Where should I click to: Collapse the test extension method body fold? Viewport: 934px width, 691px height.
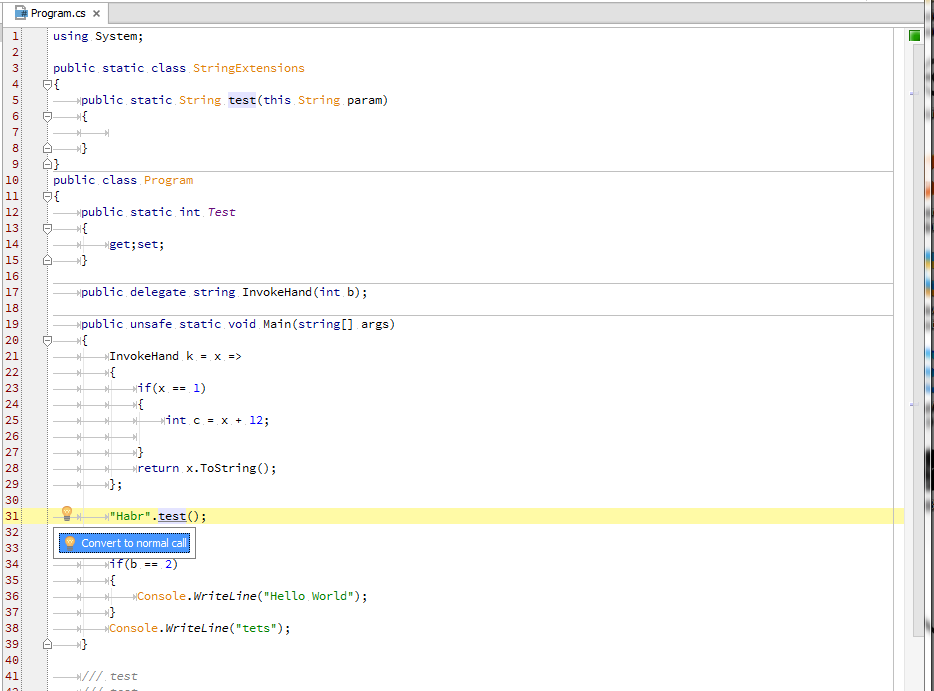[47, 115]
